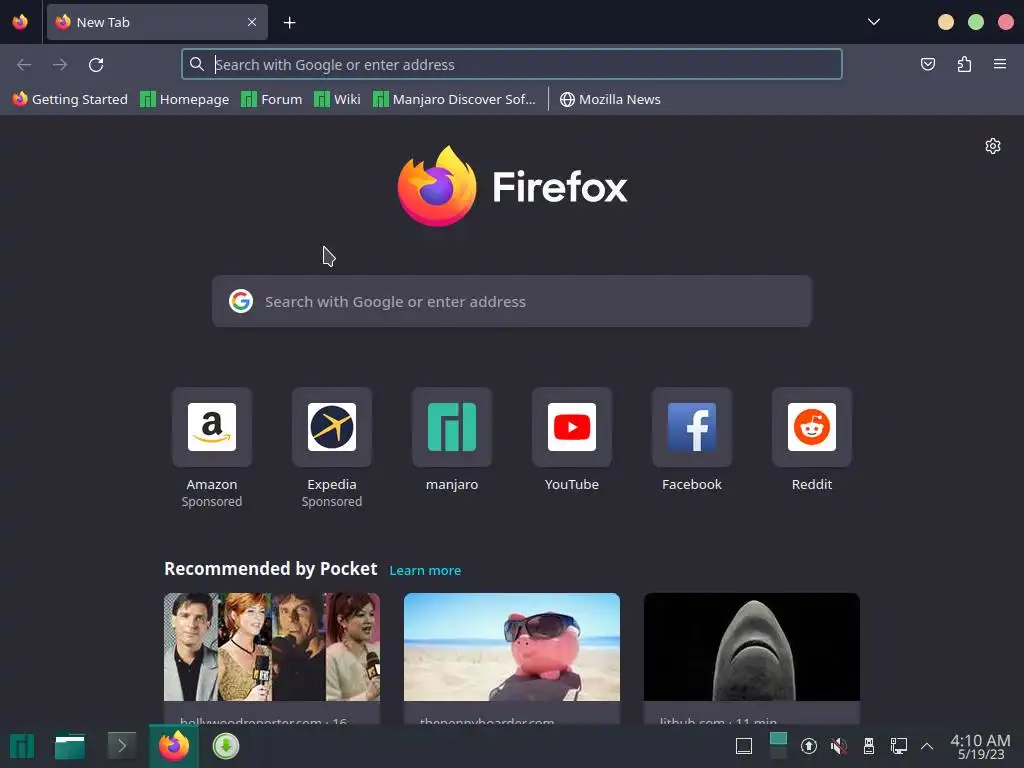The image size is (1024, 768).
Task: Open the removable devices tray icon
Action: coord(869,746)
